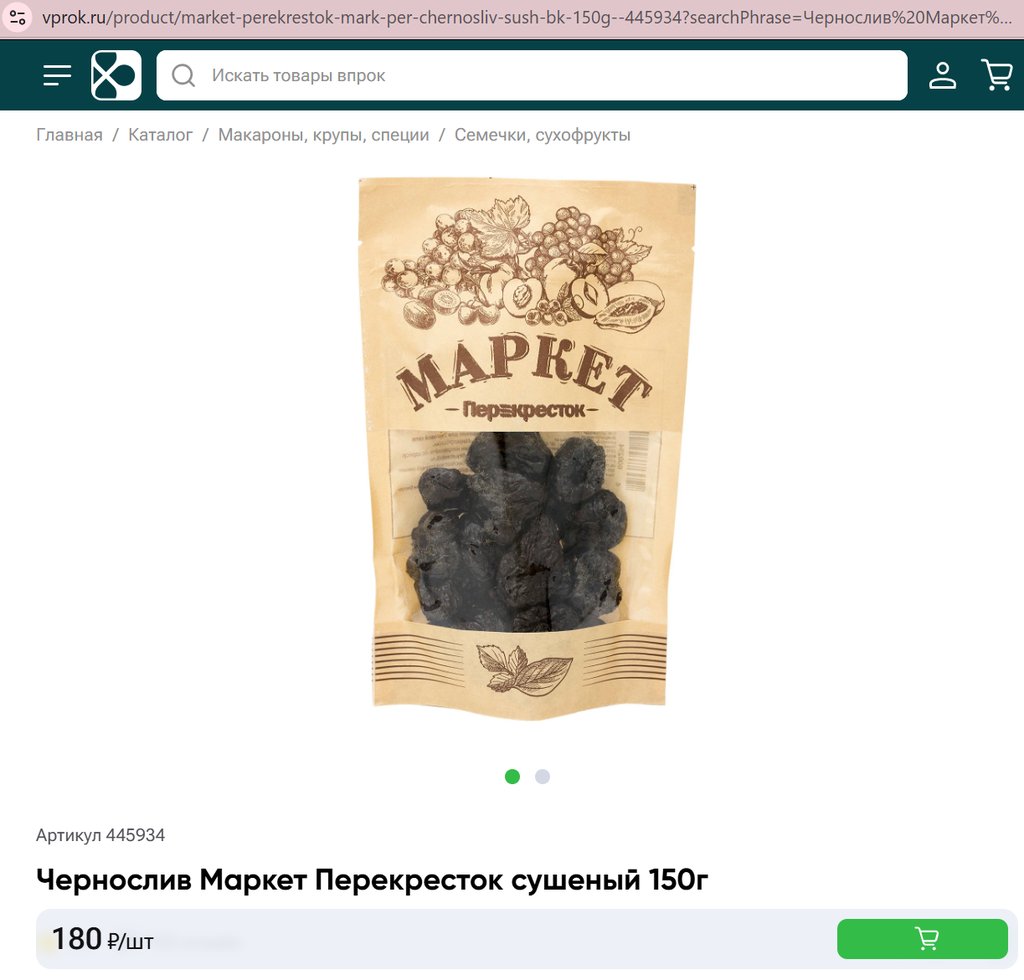Click the magnifier search icon

pos(184,75)
